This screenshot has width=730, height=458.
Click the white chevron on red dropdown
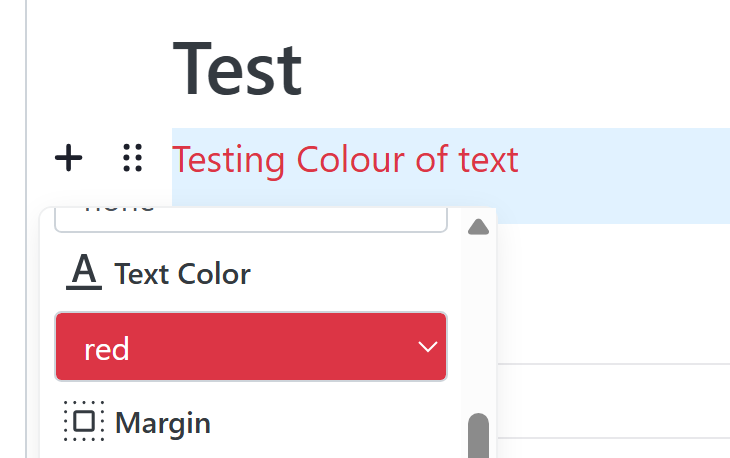tap(428, 347)
